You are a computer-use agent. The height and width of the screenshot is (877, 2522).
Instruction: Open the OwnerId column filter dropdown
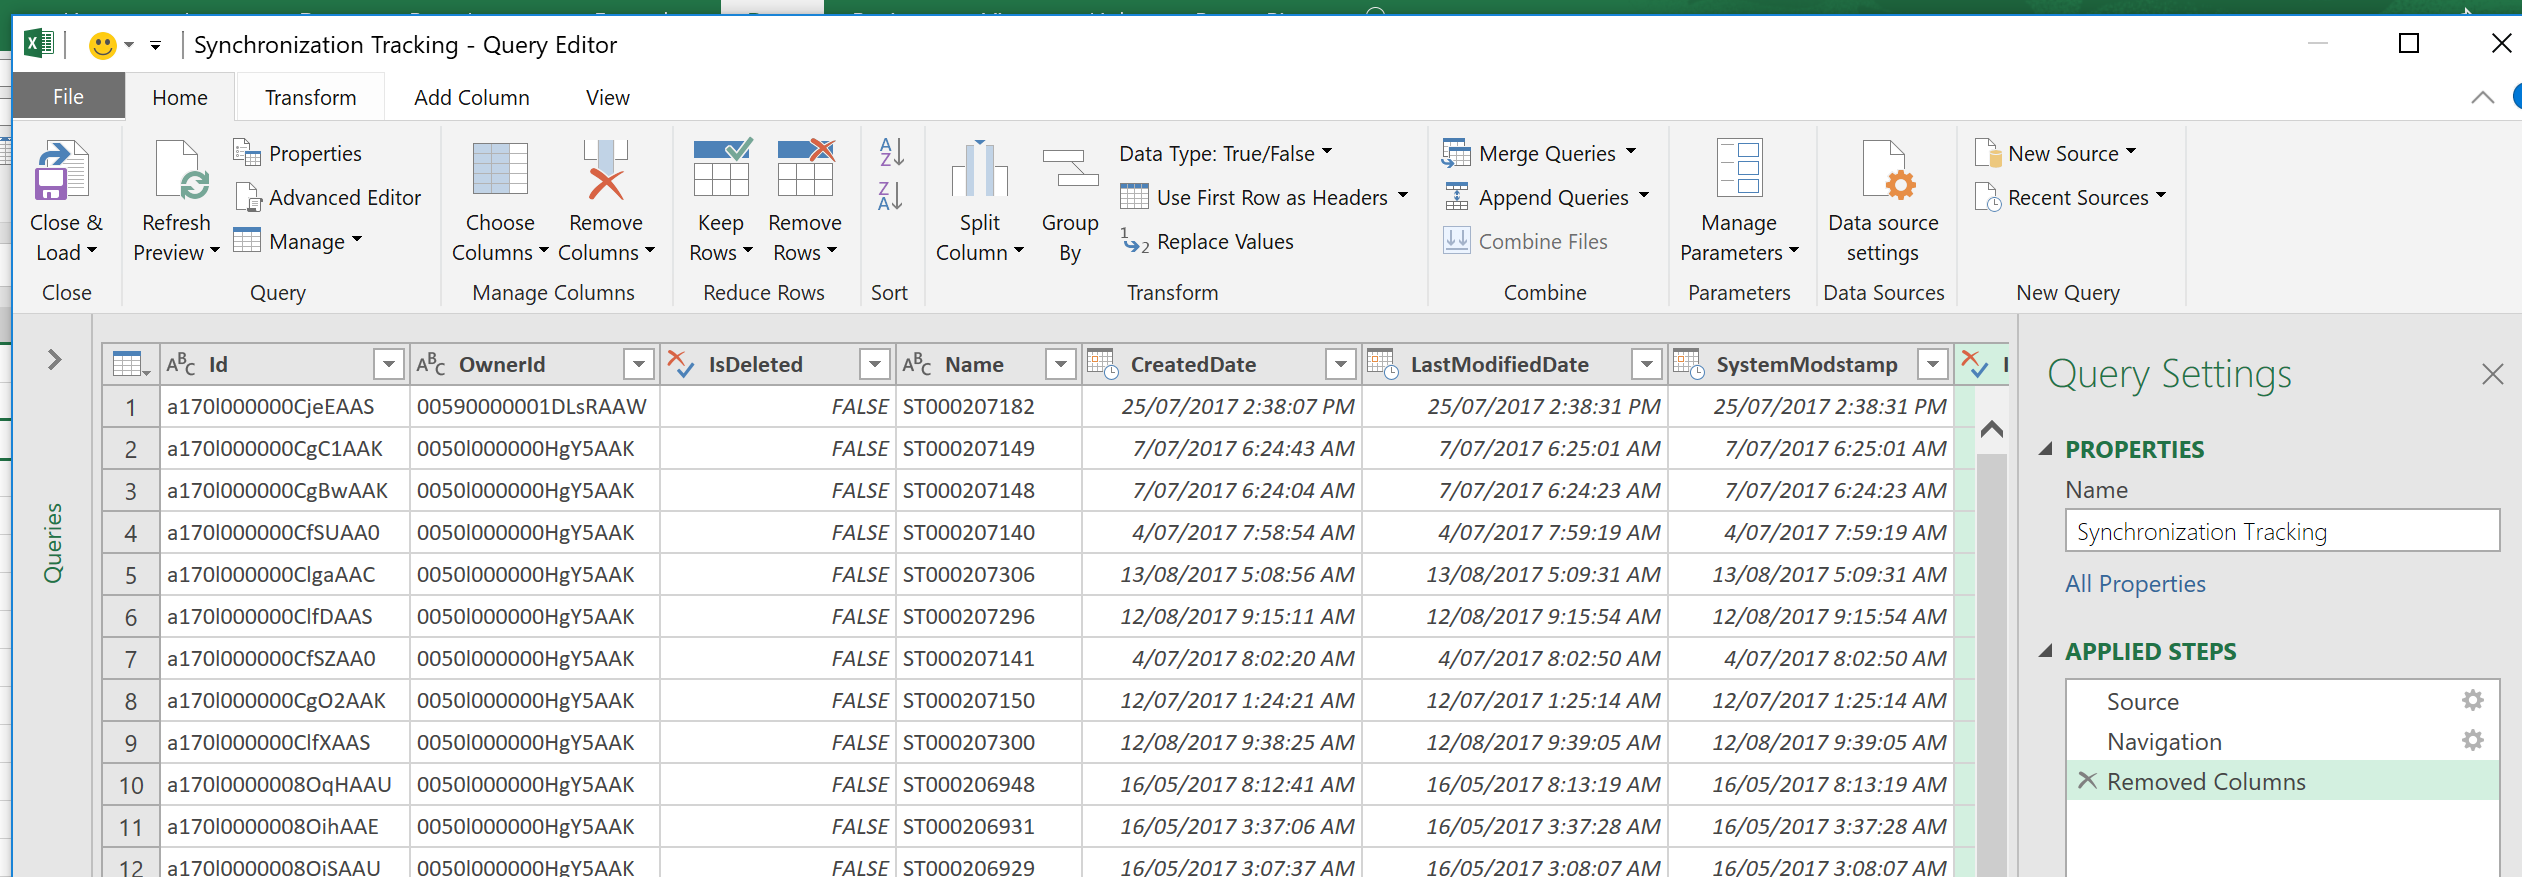tap(638, 365)
